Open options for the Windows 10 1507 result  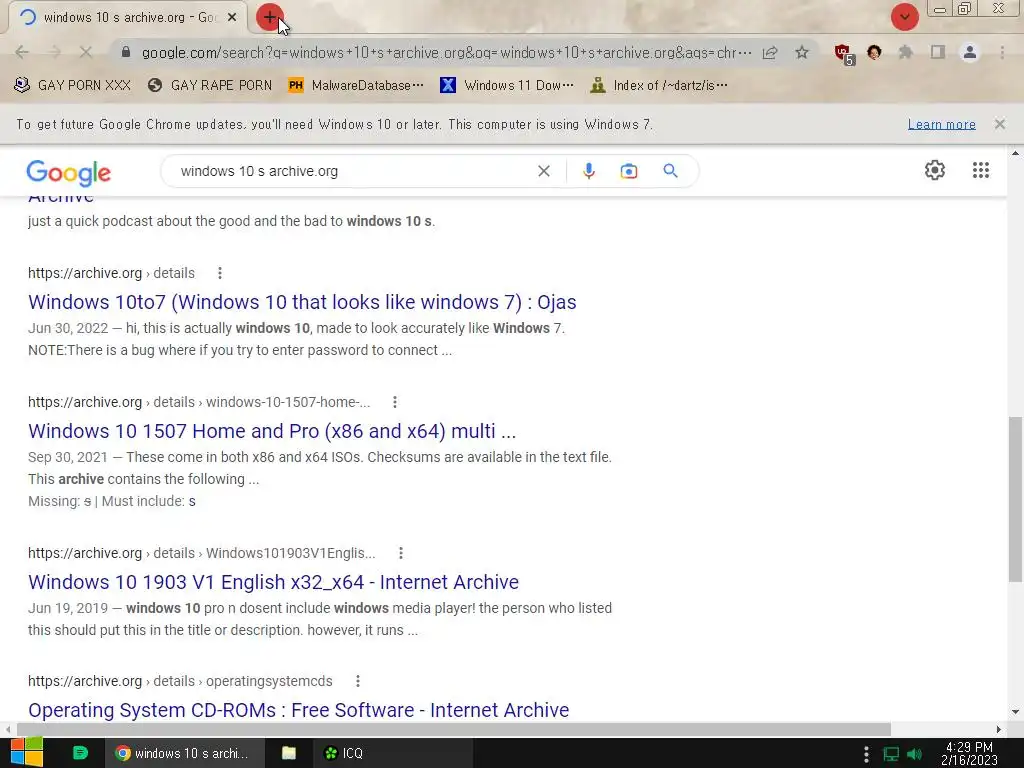(394, 402)
